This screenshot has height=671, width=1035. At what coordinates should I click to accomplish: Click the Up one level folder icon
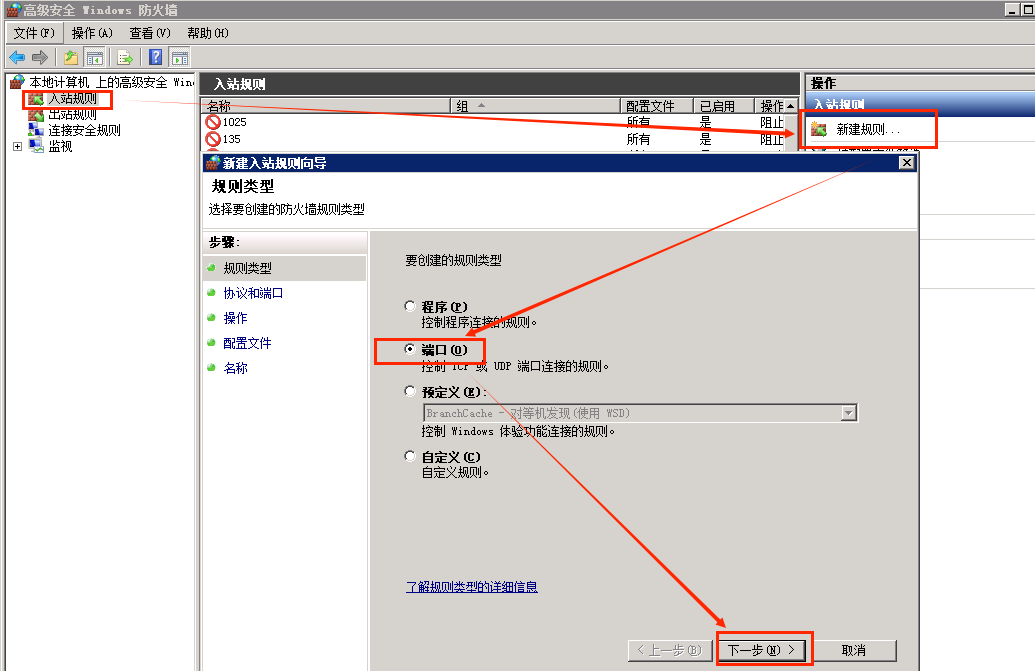coord(71,57)
